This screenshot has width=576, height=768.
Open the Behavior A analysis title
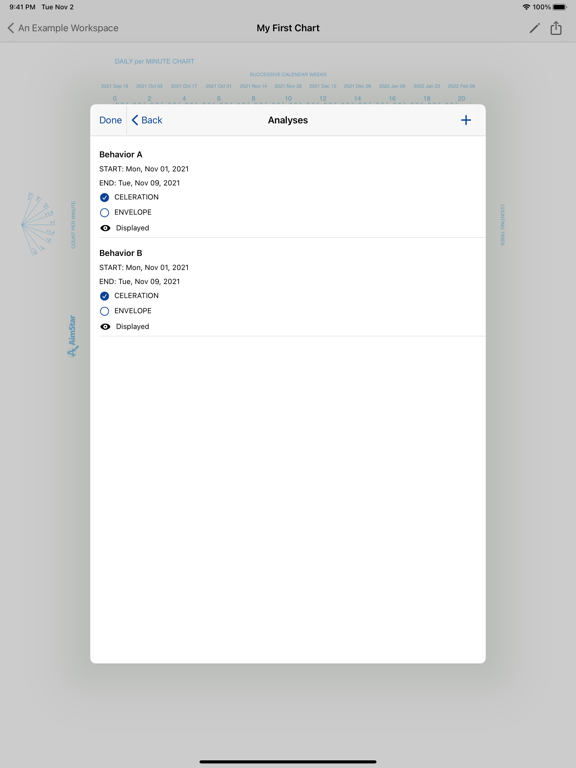point(120,154)
